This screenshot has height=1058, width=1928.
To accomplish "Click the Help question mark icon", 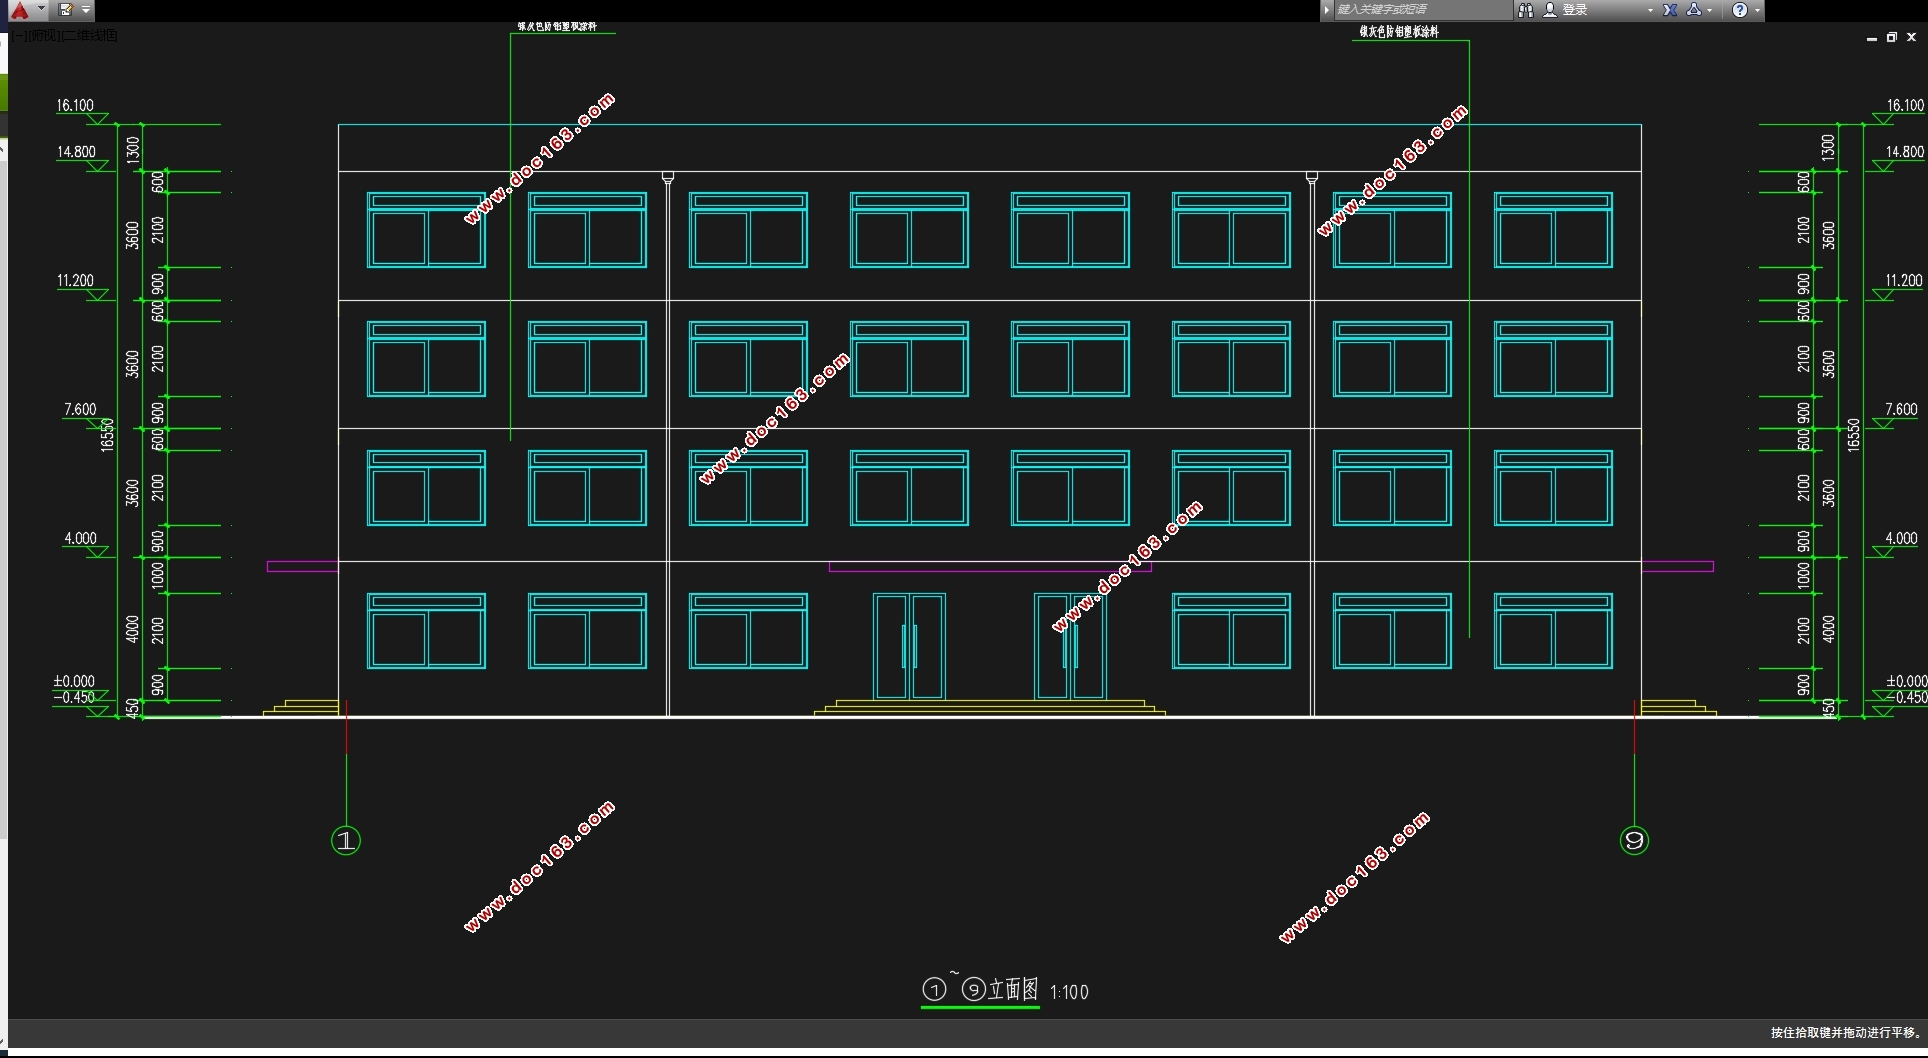I will point(1740,10).
